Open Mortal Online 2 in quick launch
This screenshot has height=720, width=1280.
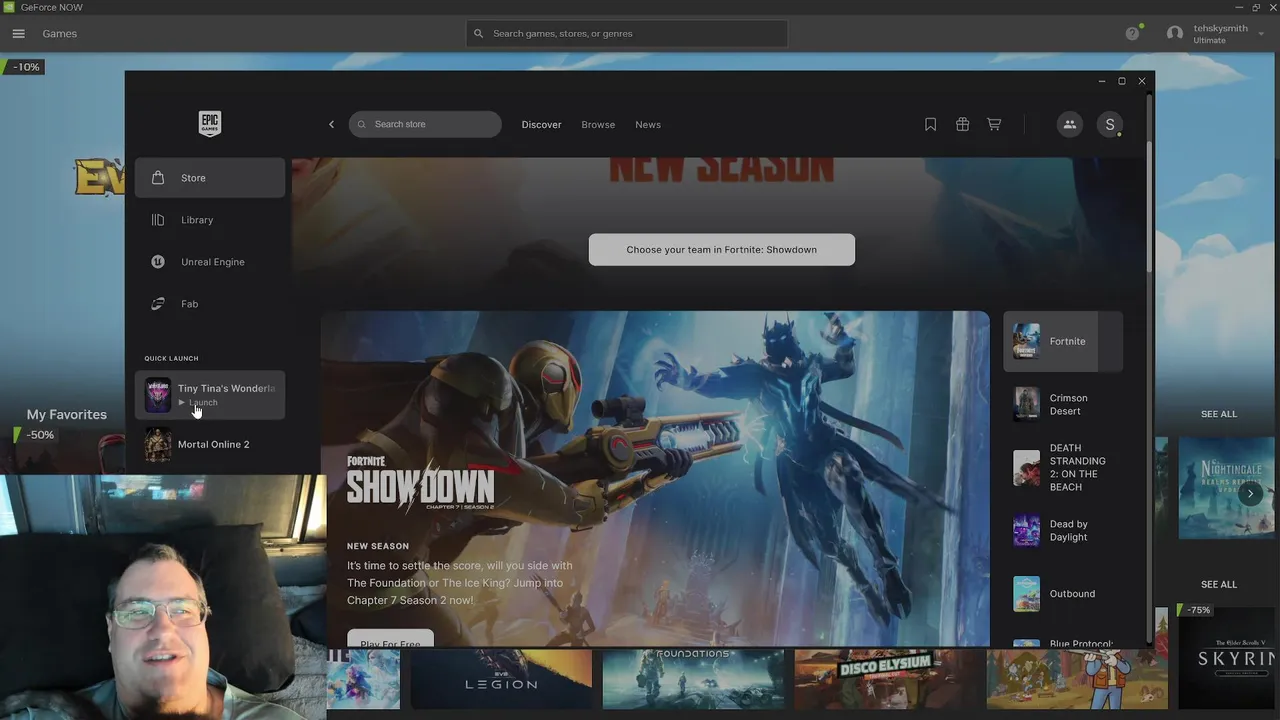tap(210, 444)
